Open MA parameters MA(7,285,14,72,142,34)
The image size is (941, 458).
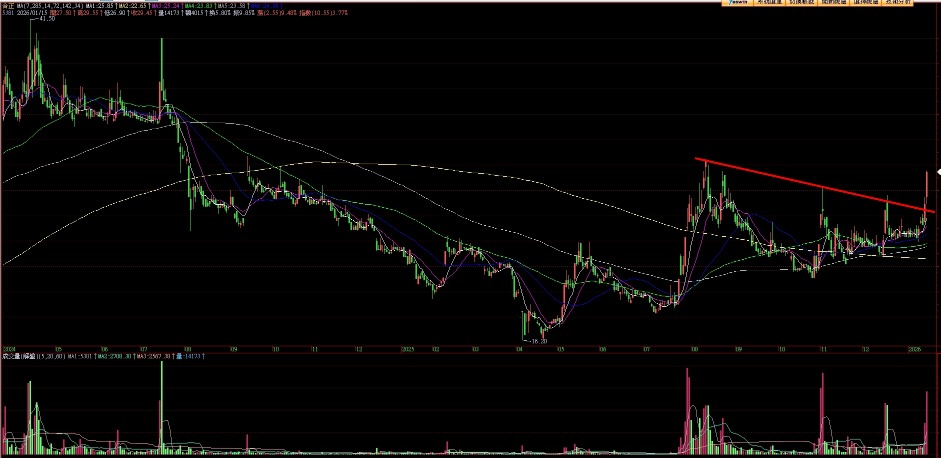click(x=50, y=5)
